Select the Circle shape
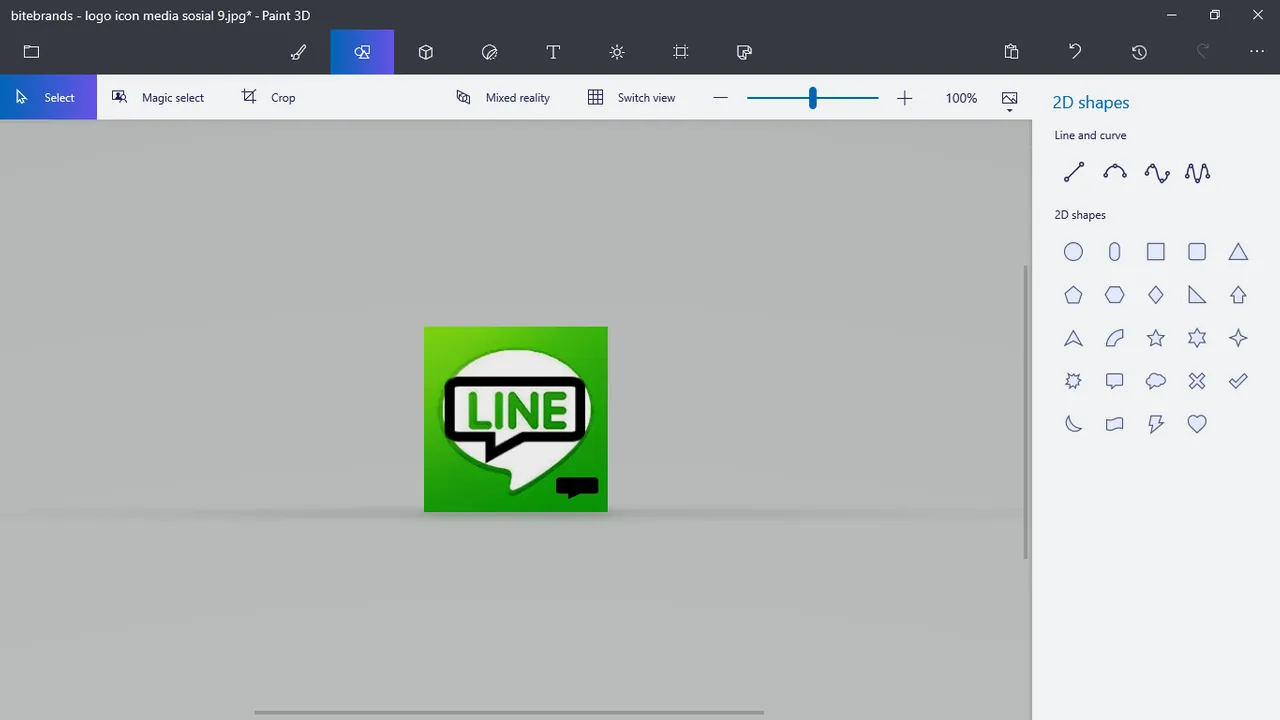Image resolution: width=1280 pixels, height=720 pixels. point(1073,252)
